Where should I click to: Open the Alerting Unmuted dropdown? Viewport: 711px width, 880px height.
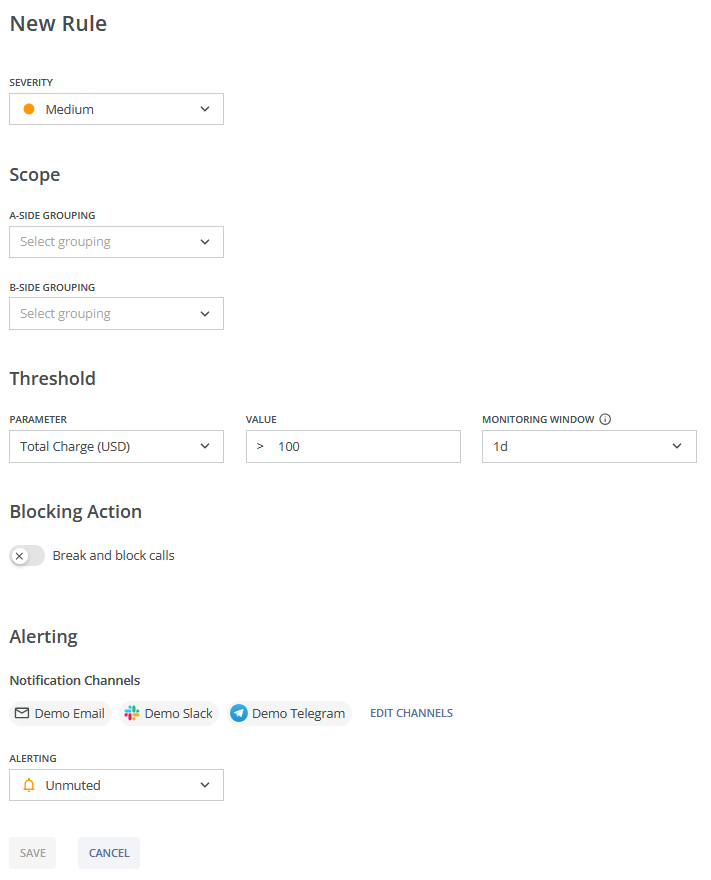116,785
